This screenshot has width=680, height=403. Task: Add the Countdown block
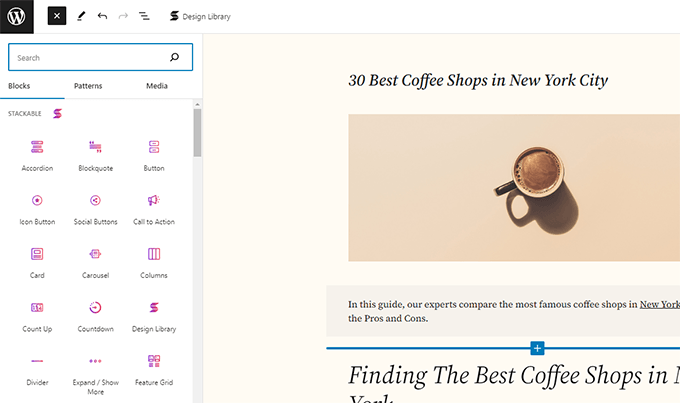pyautogui.click(x=95, y=314)
